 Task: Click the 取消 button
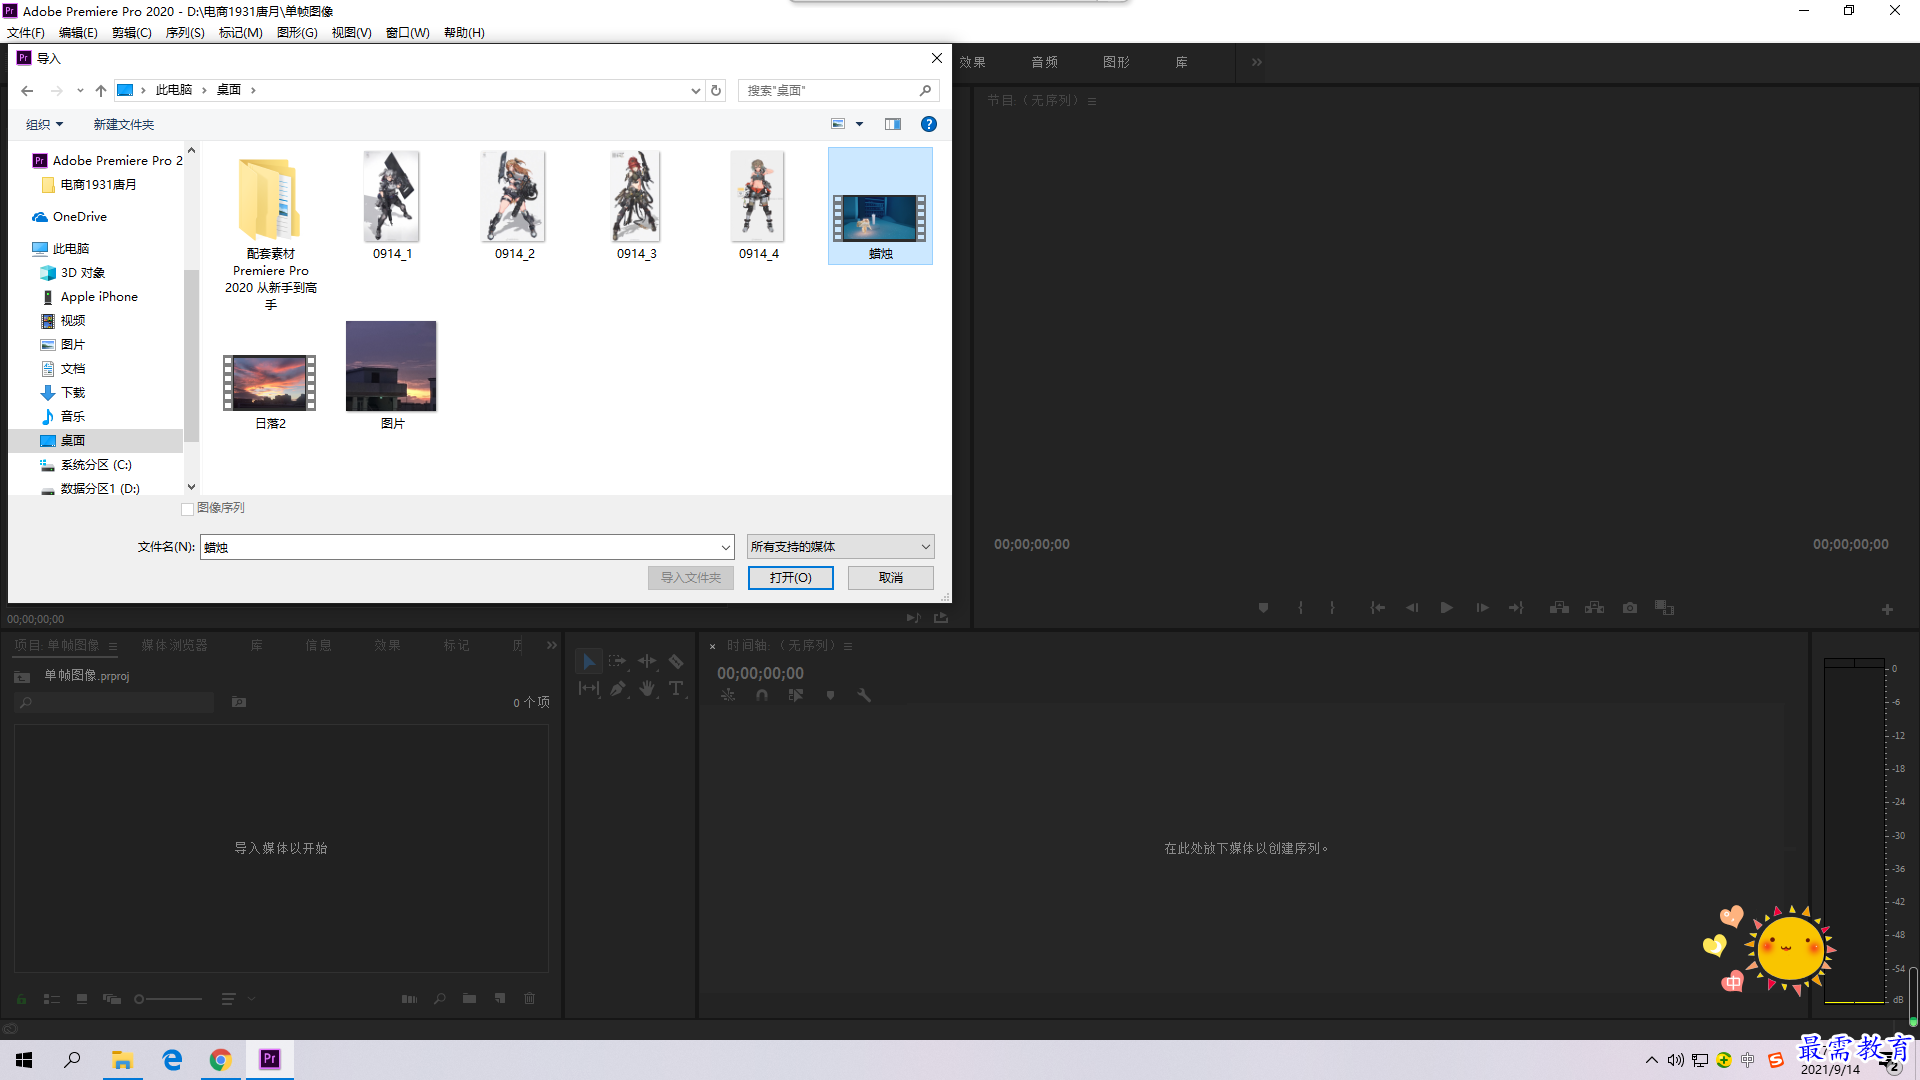click(891, 578)
